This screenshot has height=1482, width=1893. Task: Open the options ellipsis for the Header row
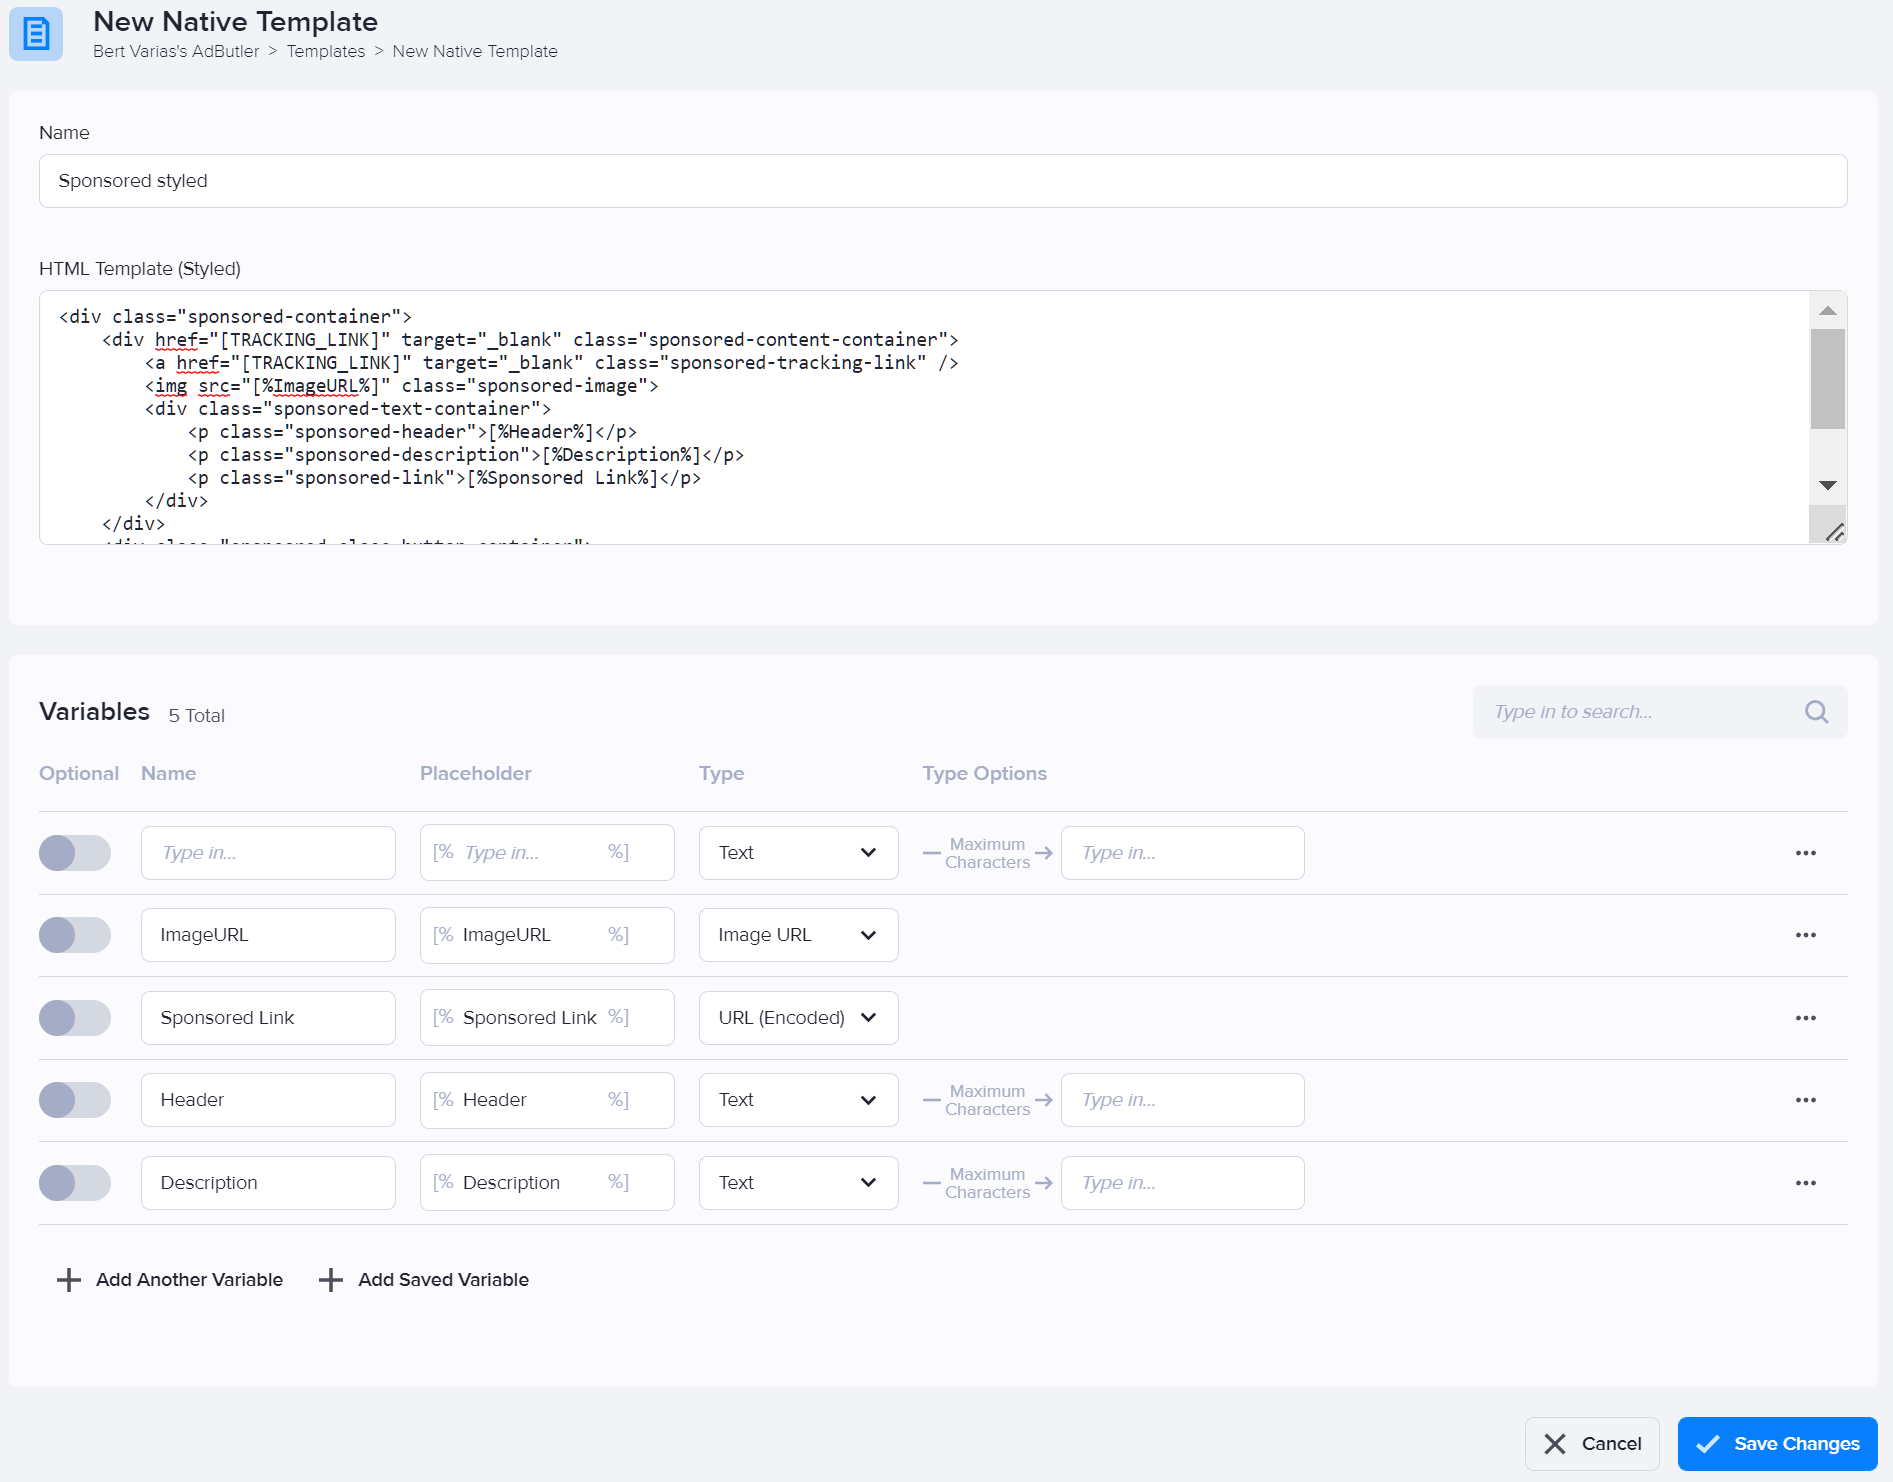pyautogui.click(x=1805, y=1099)
